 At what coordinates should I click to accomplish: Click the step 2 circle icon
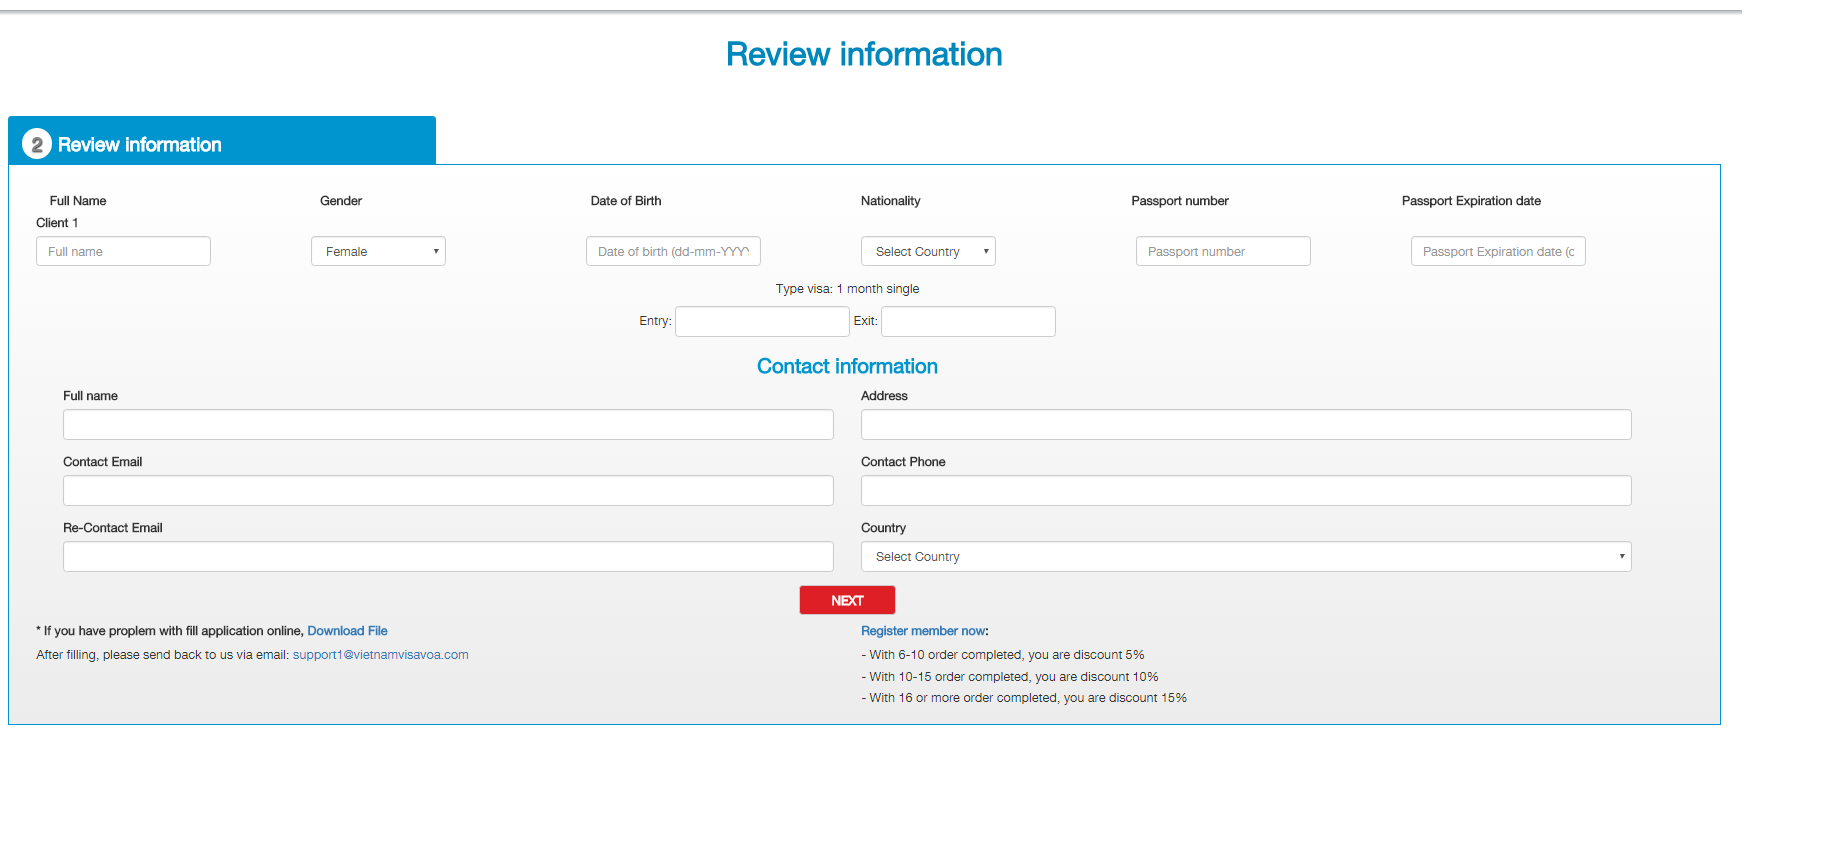point(37,145)
